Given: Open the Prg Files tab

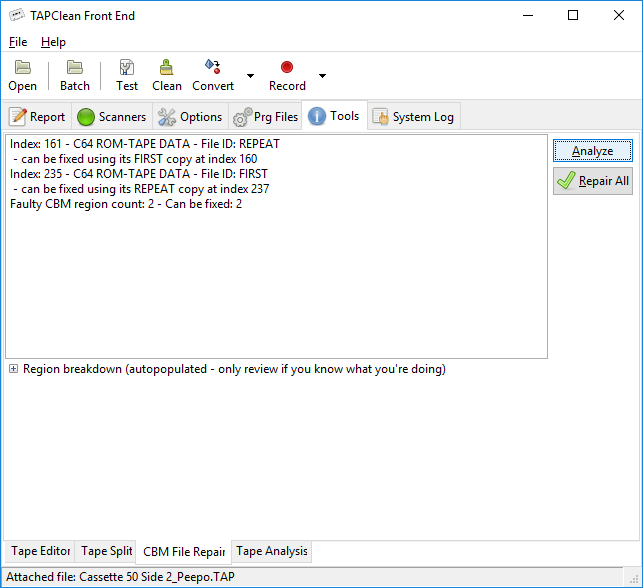Looking at the screenshot, I should pyautogui.click(x=265, y=117).
